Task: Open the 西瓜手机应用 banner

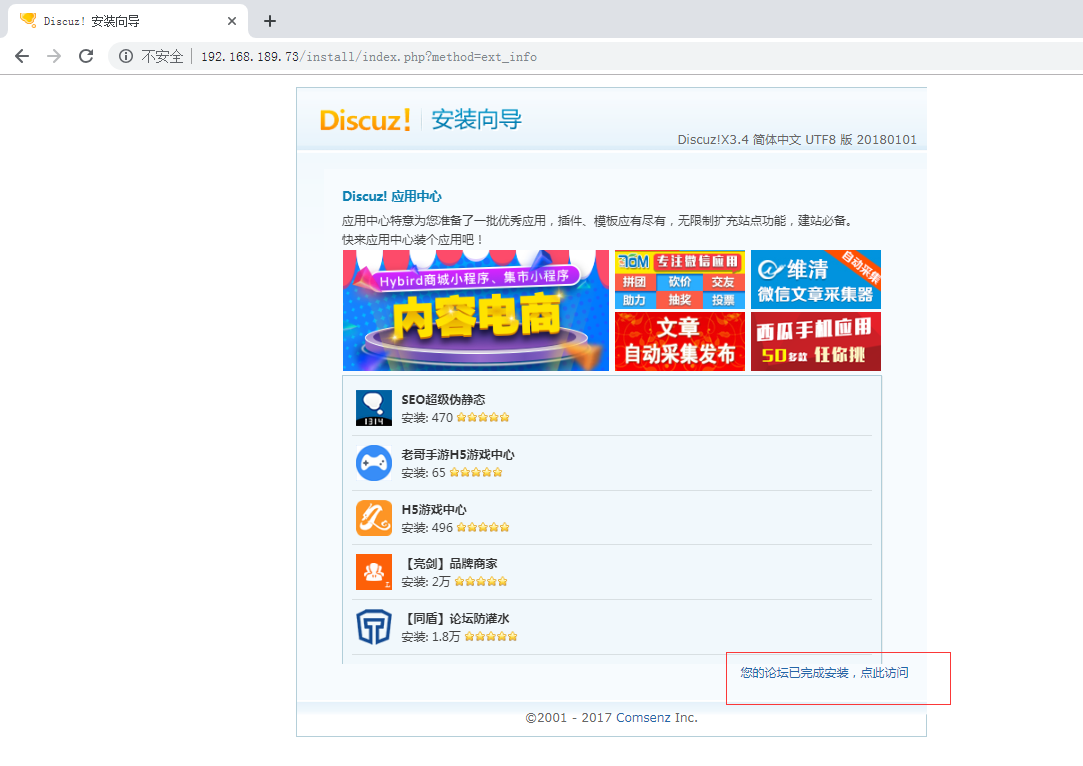Action: point(816,341)
